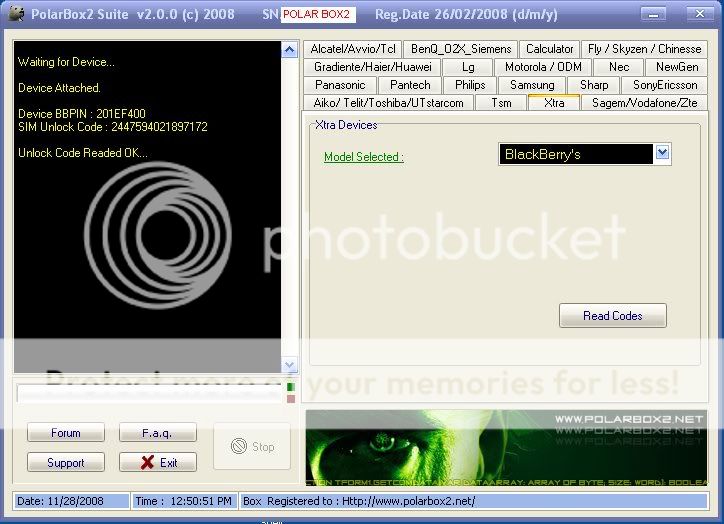The width and height of the screenshot is (724, 524).
Task: Click the progress bar under the log
Action: pyautogui.click(x=149, y=393)
